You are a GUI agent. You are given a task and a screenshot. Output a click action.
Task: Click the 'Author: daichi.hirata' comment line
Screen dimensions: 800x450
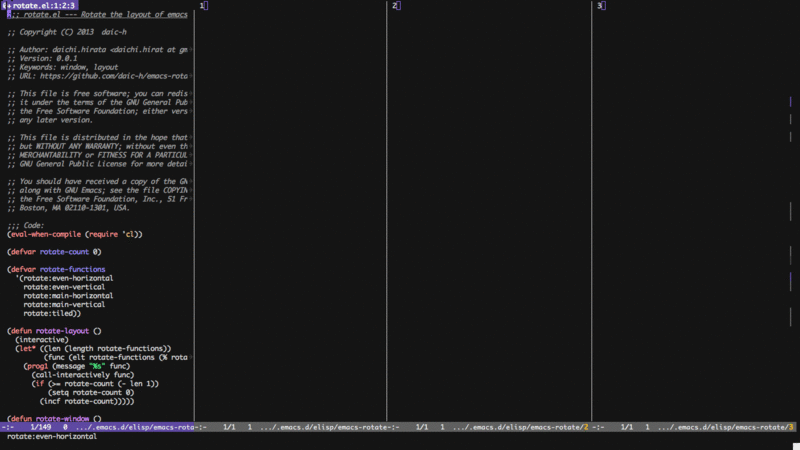pos(97,49)
